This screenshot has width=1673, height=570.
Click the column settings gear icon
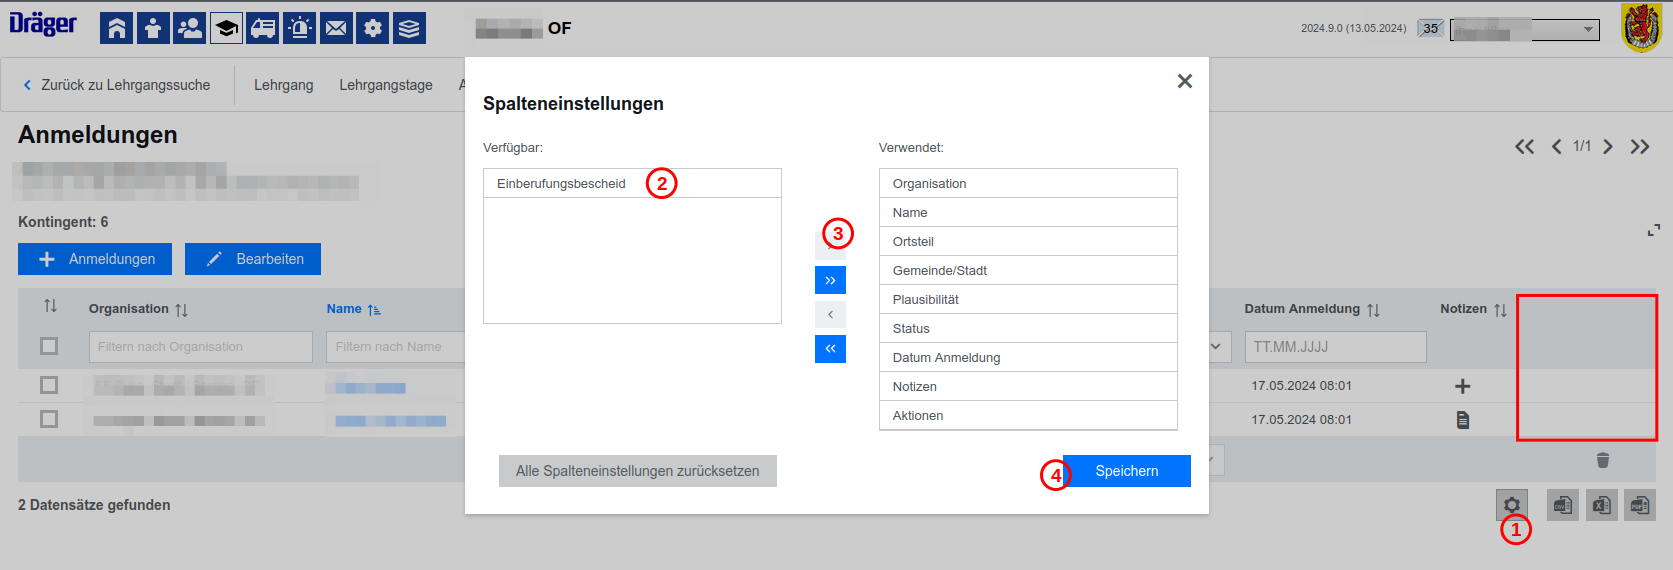click(x=1512, y=505)
